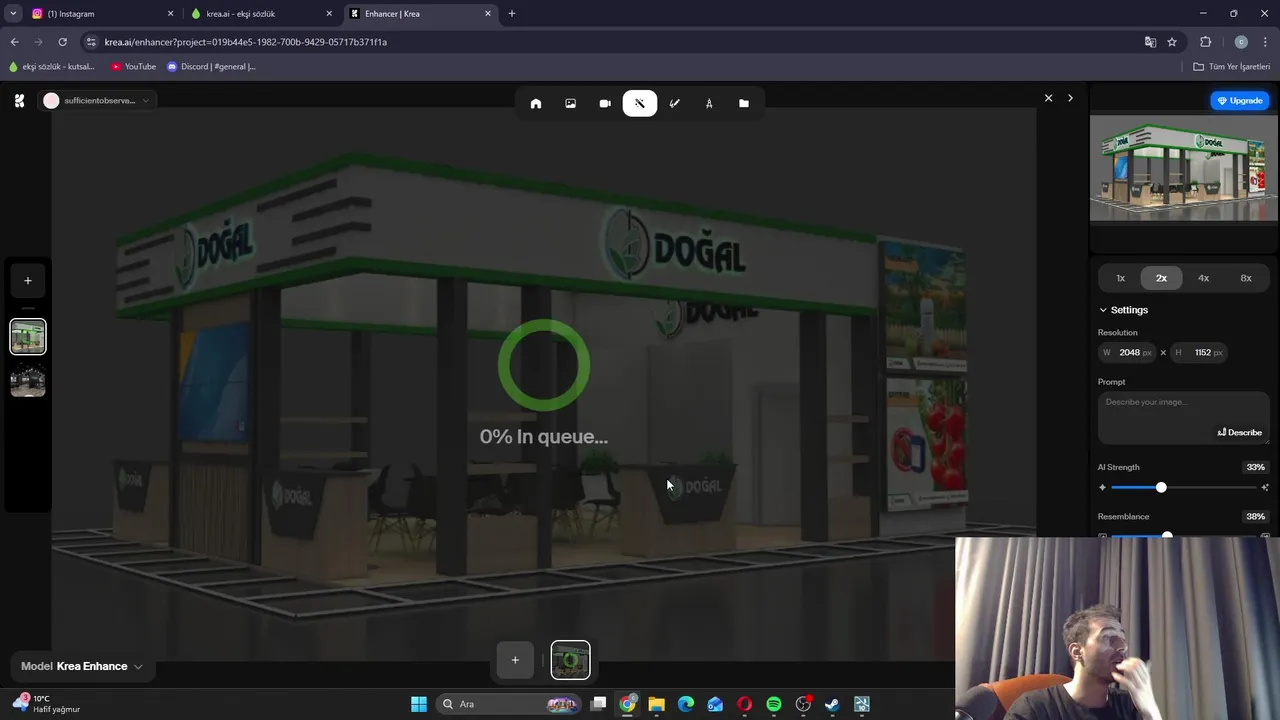This screenshot has width=1280, height=720.
Task: Select first Doğal stand thumbnail in left sidebar
Action: coord(28,337)
